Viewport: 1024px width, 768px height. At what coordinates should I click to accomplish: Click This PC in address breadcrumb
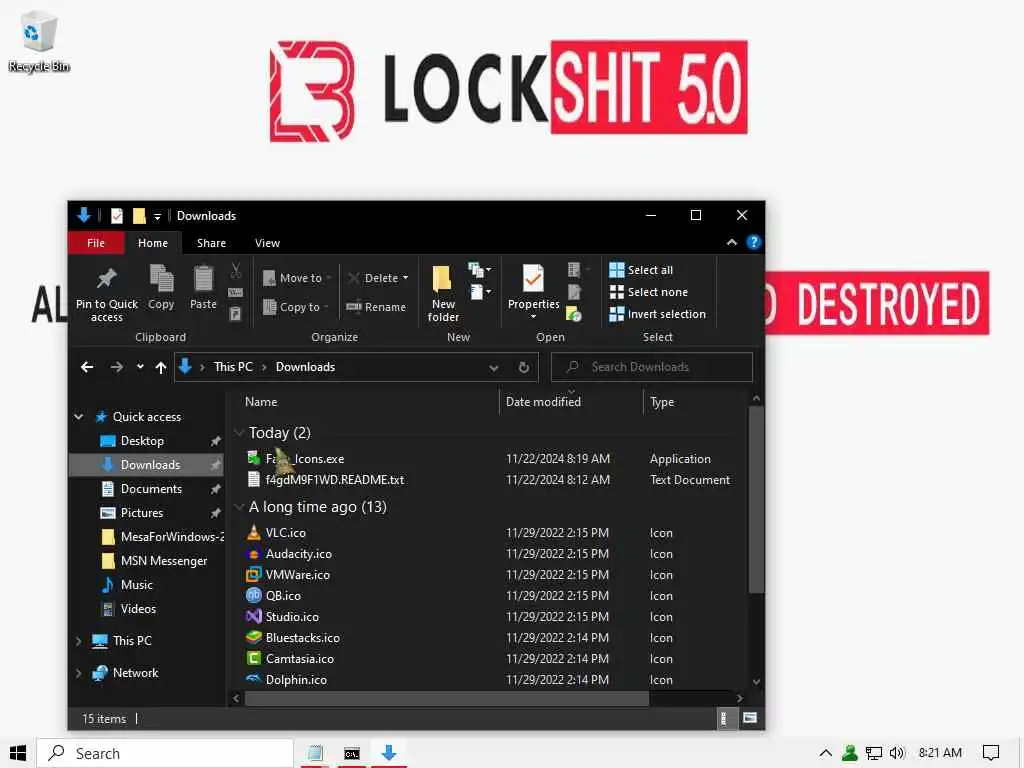tap(233, 367)
